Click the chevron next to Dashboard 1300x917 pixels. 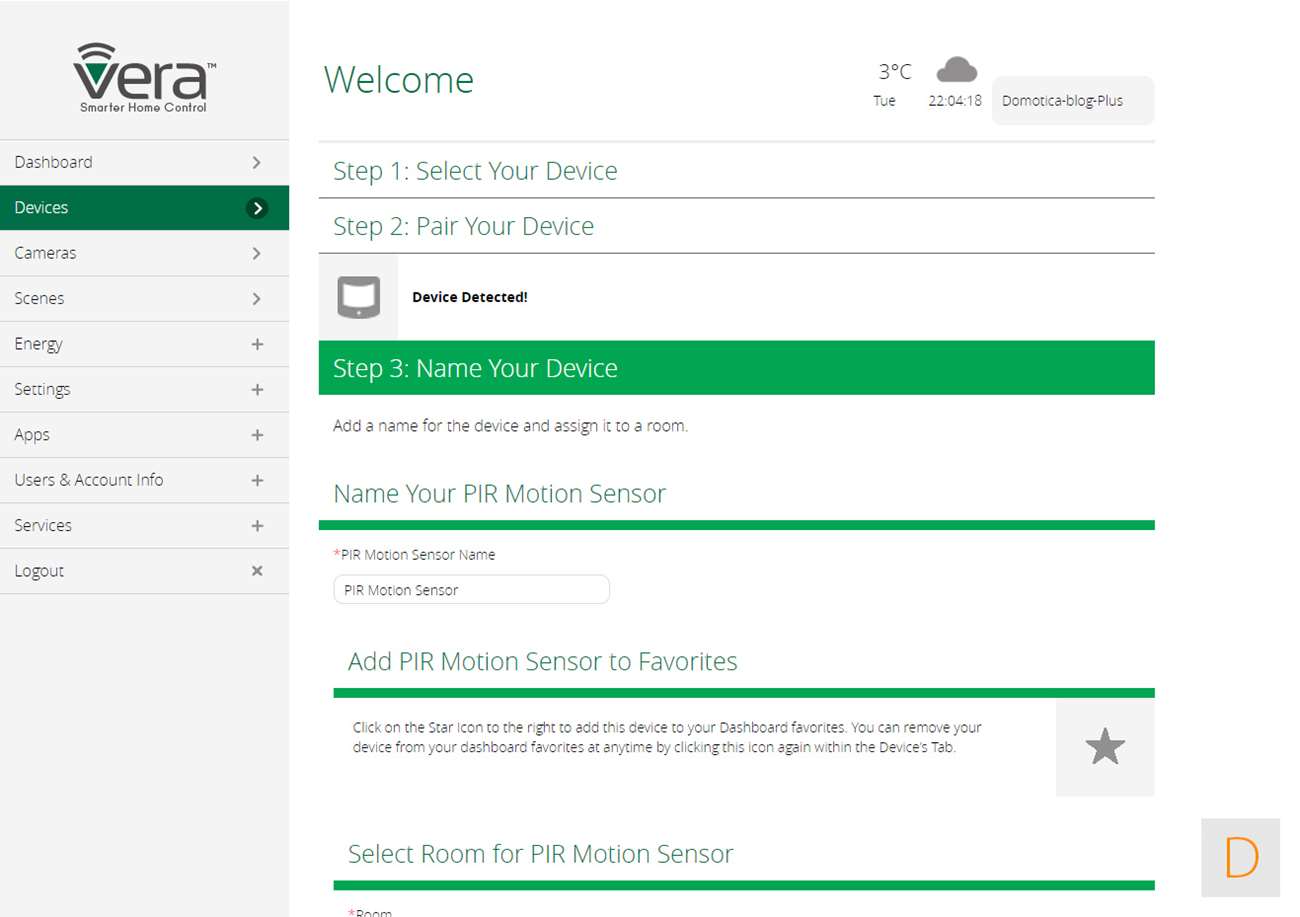click(x=257, y=162)
